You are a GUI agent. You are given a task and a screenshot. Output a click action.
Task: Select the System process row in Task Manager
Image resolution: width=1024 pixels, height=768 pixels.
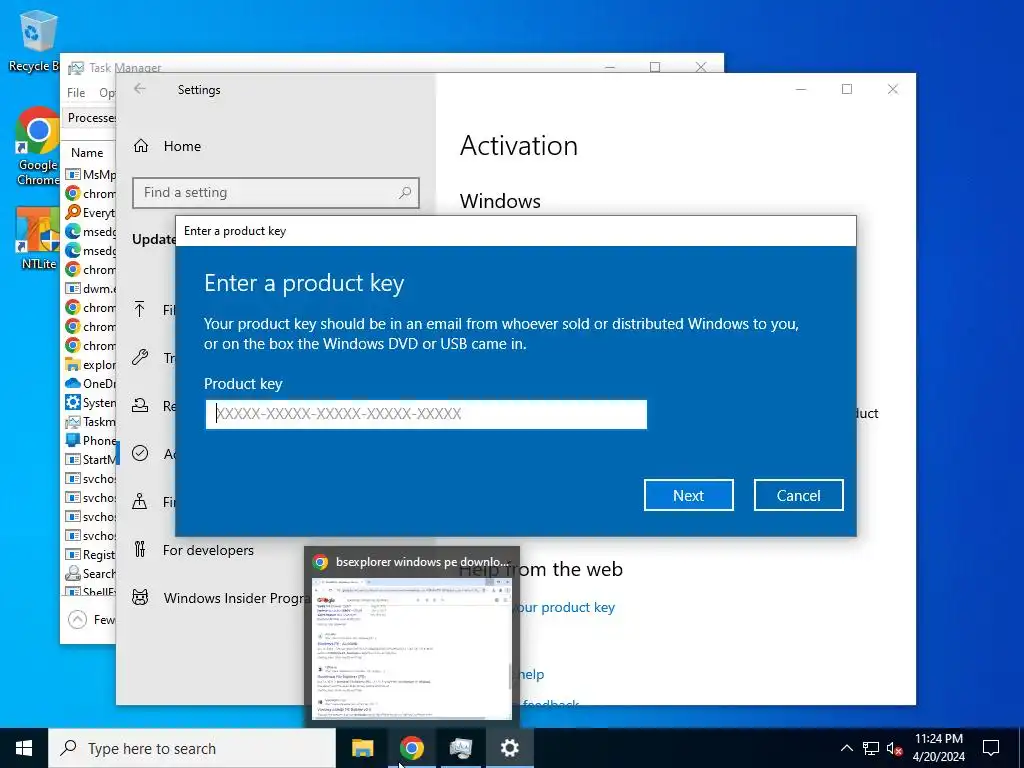pos(90,402)
